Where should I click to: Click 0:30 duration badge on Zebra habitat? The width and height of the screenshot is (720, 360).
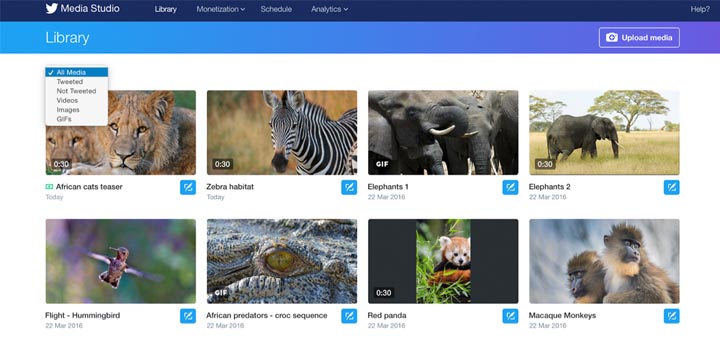(223, 164)
